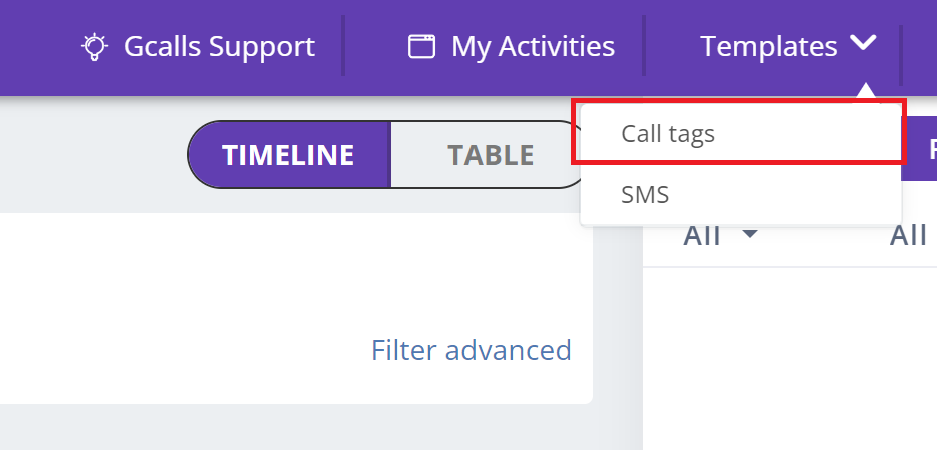Open the second All dropdown at right edge

pyautogui.click(x=912, y=236)
